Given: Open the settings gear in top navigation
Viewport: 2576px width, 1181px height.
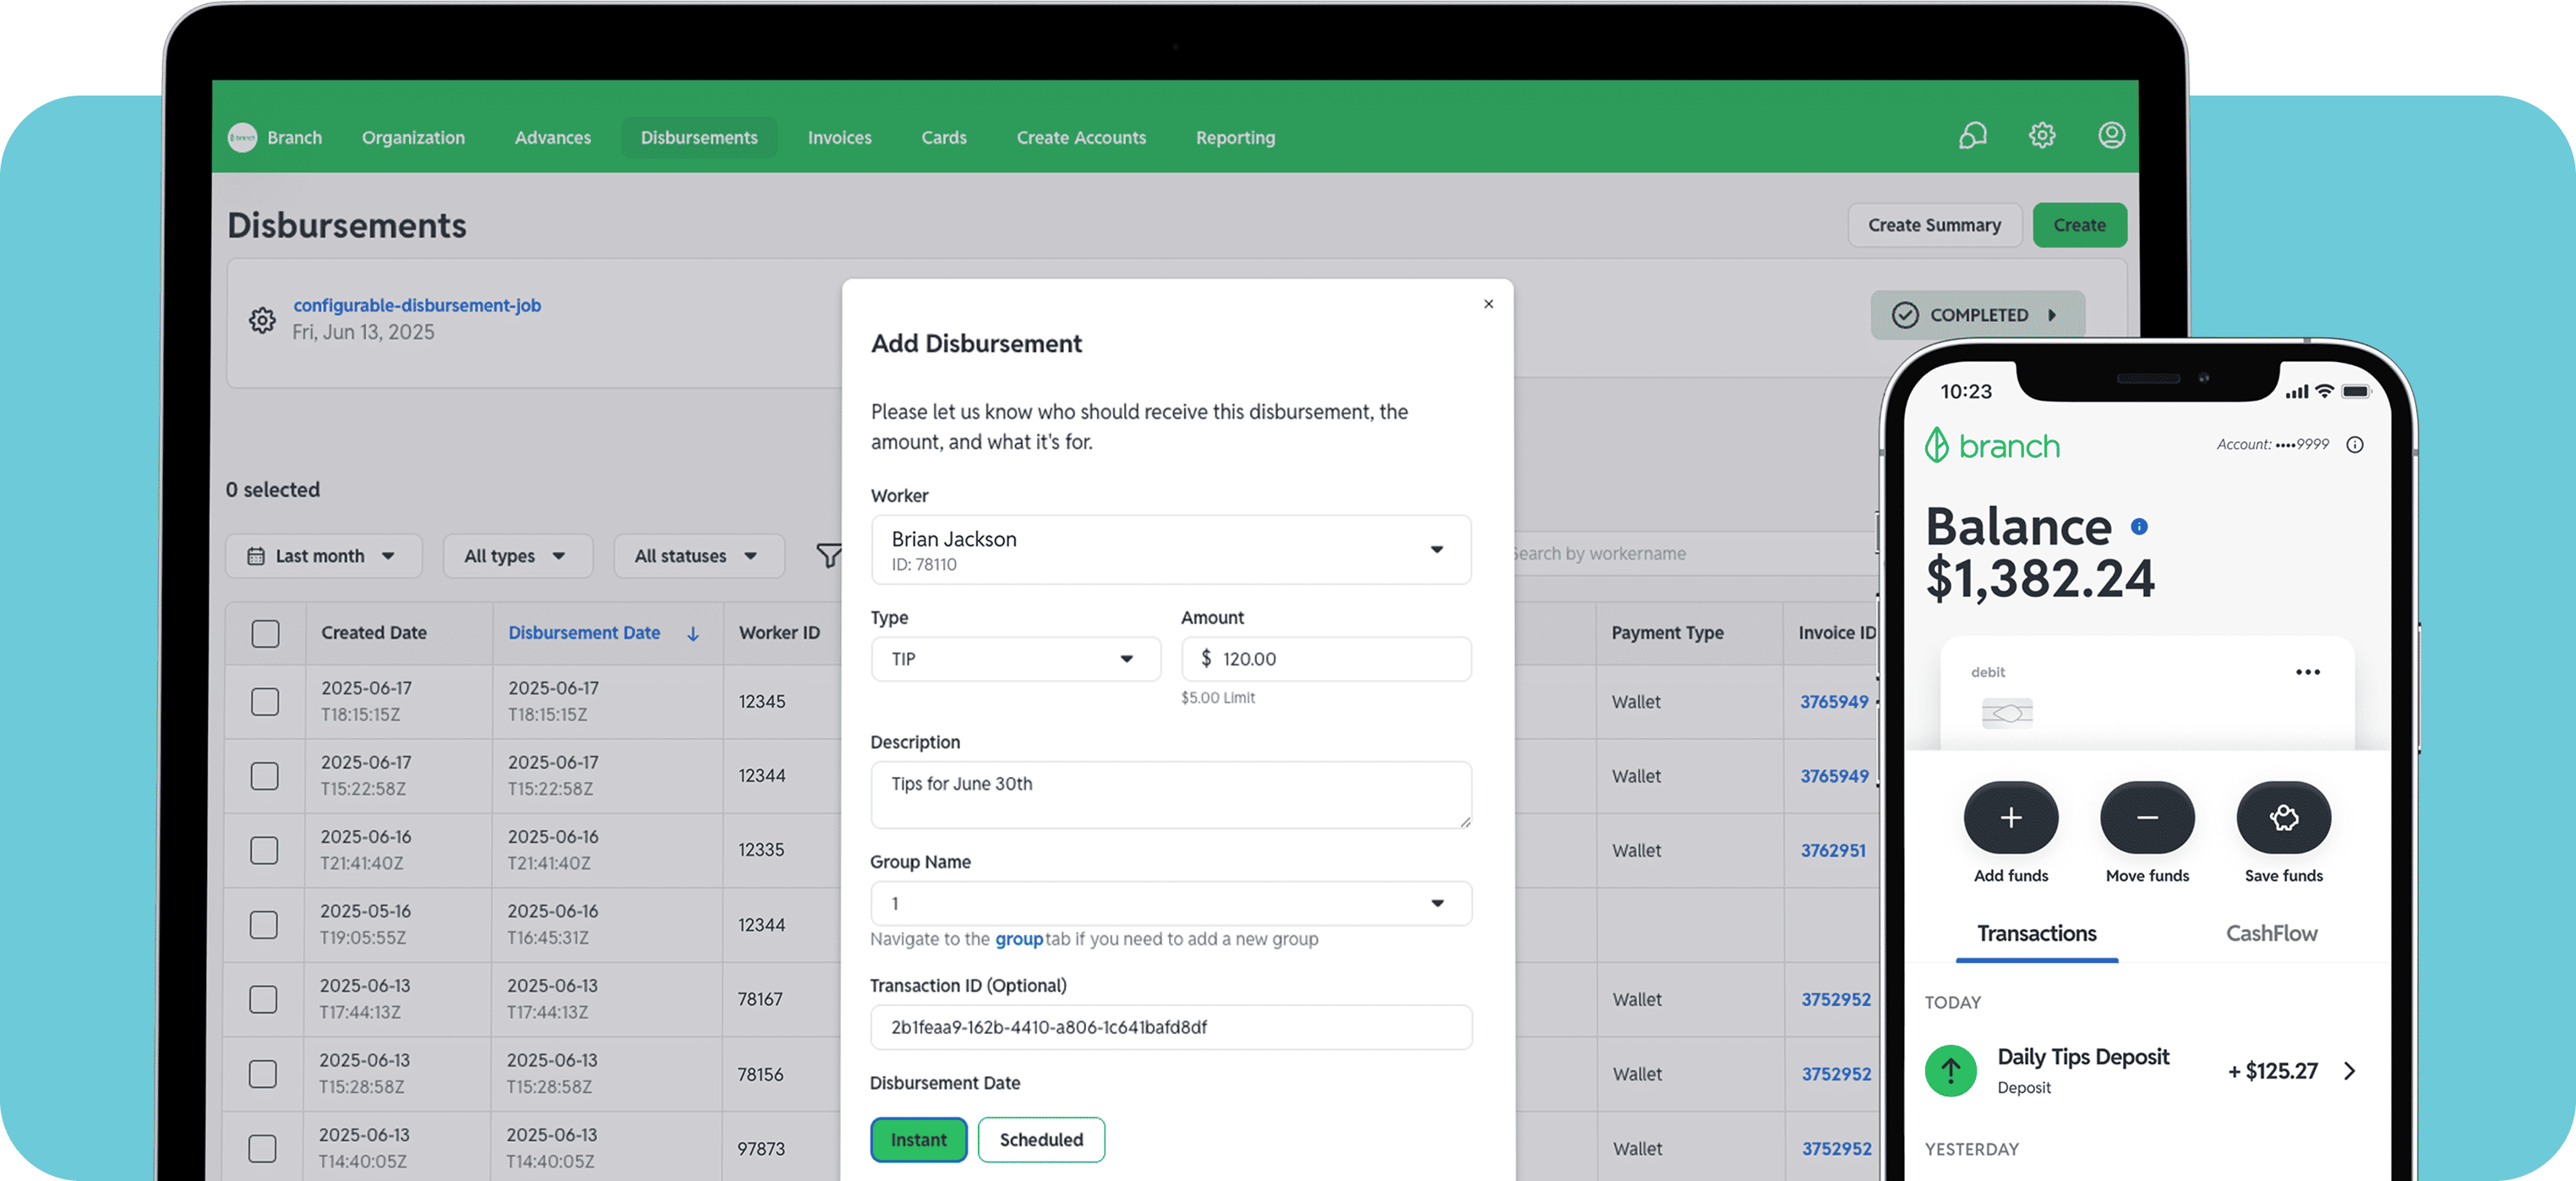Looking at the screenshot, I should tap(2042, 136).
